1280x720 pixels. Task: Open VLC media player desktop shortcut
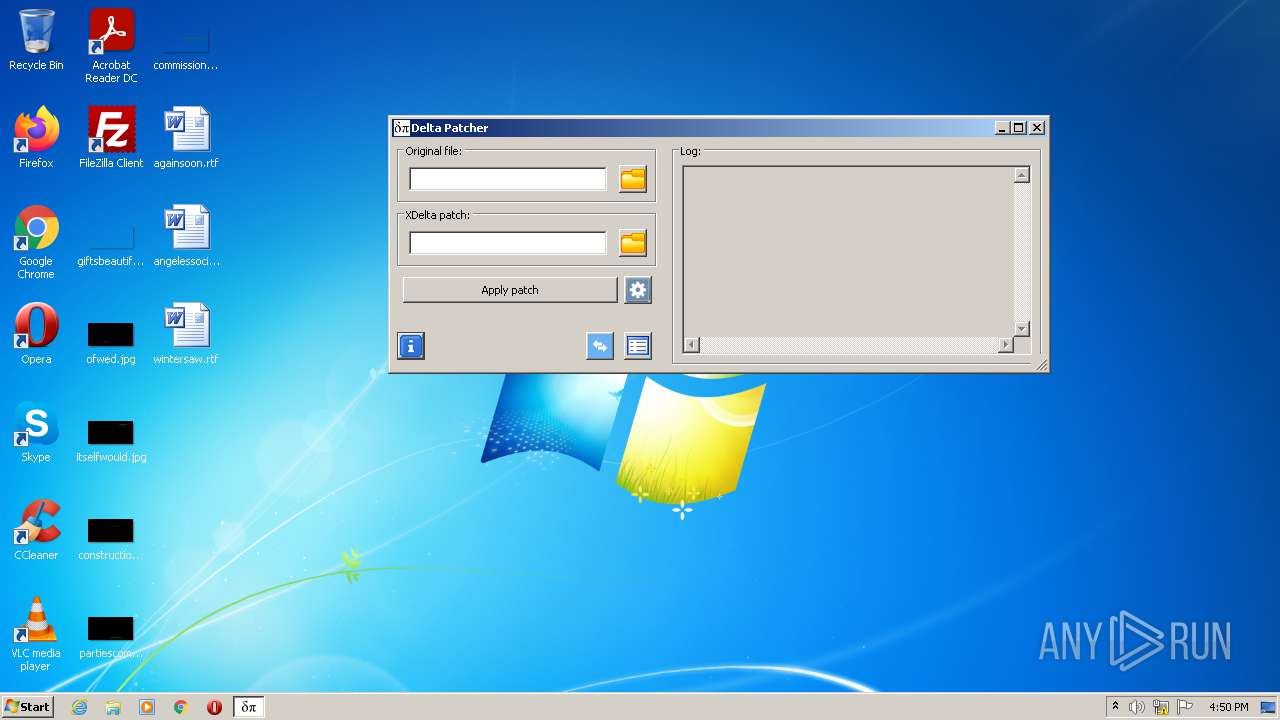pos(36,634)
